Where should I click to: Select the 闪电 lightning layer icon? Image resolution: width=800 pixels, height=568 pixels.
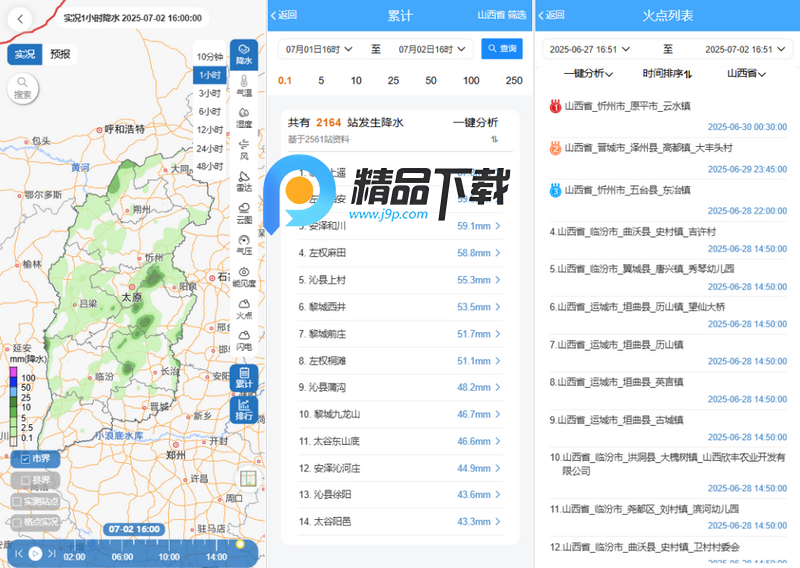(x=244, y=340)
